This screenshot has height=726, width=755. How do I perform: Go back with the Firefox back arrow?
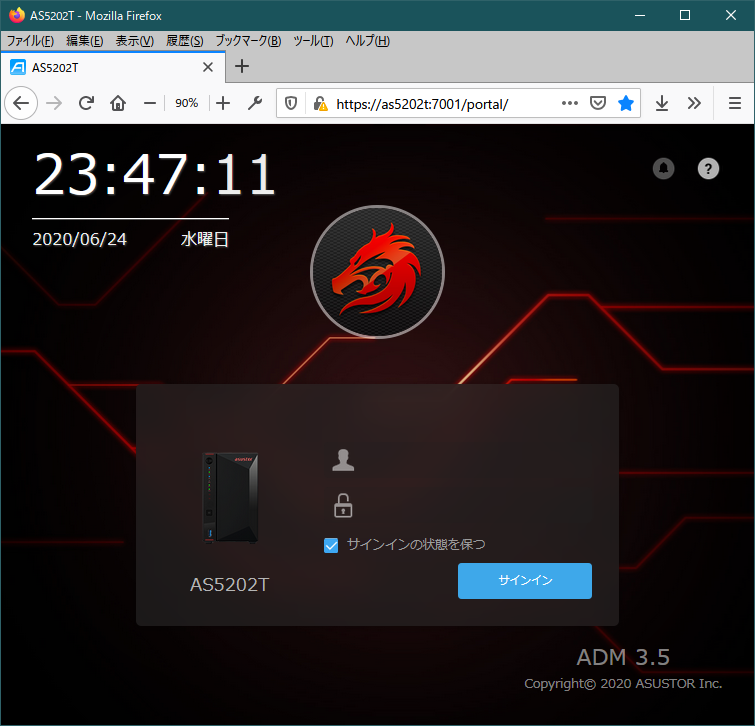tap(21, 103)
